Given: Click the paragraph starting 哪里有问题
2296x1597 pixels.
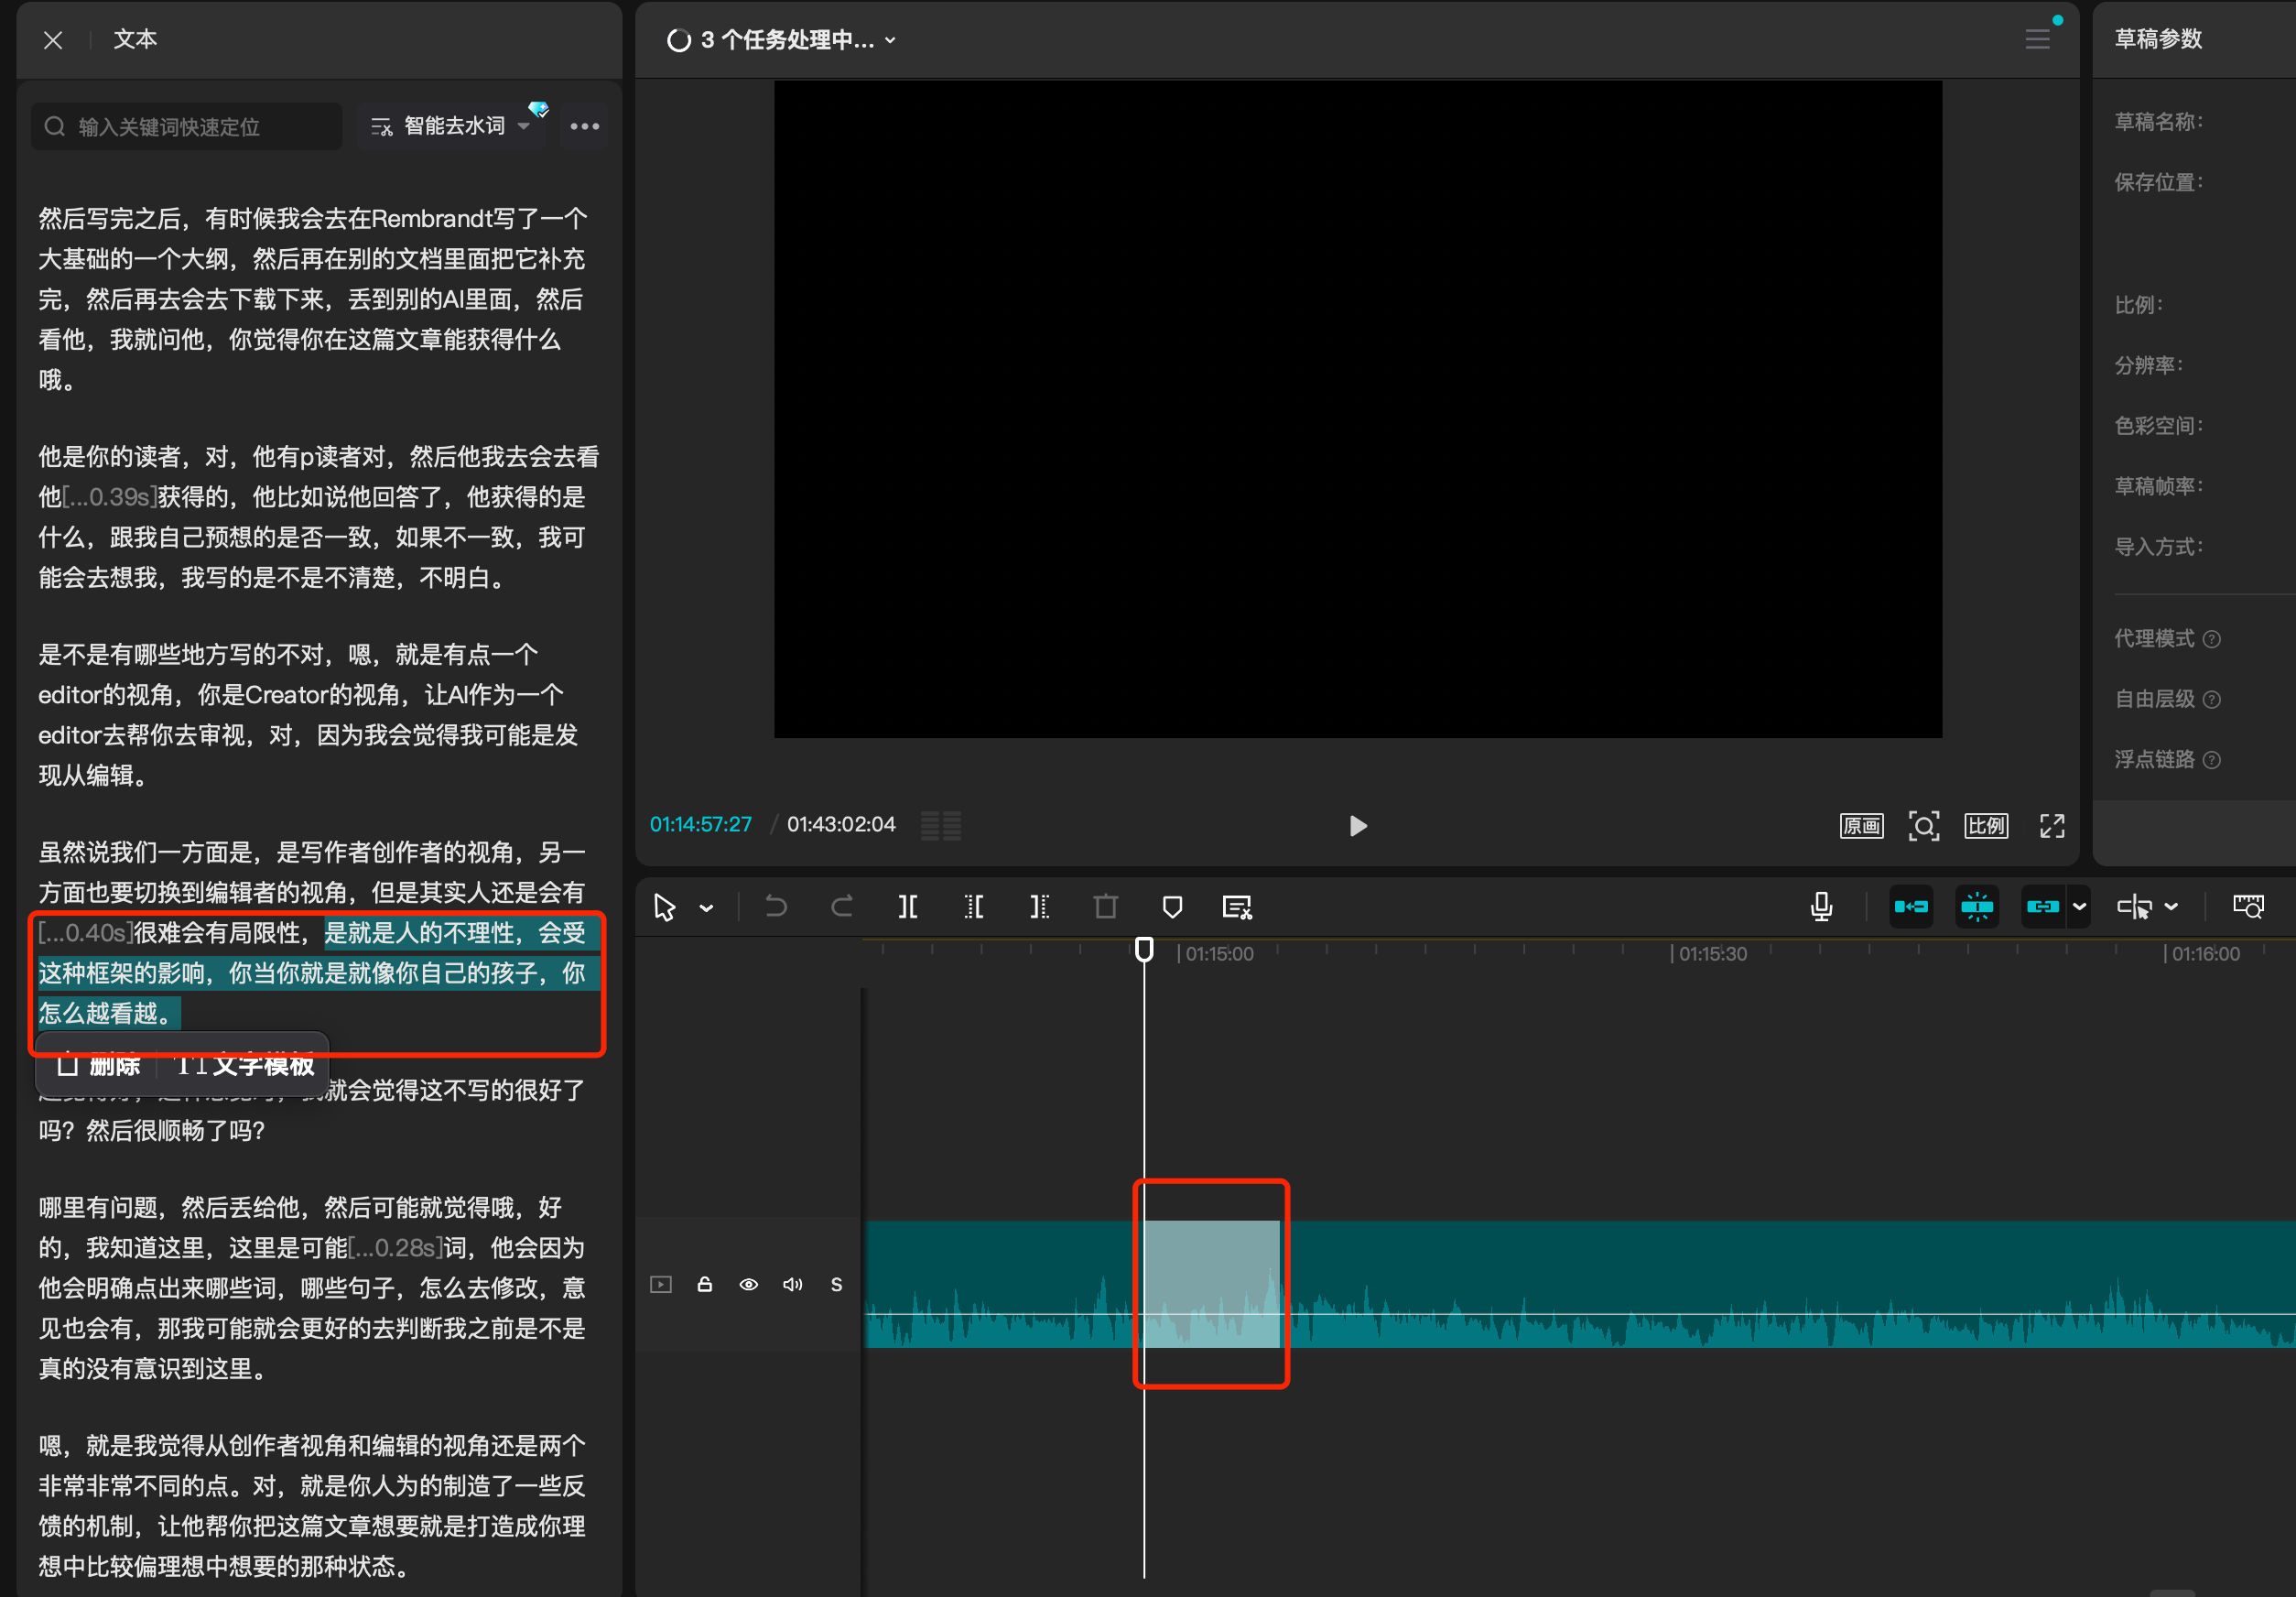Looking at the screenshot, I should tap(313, 1288).
